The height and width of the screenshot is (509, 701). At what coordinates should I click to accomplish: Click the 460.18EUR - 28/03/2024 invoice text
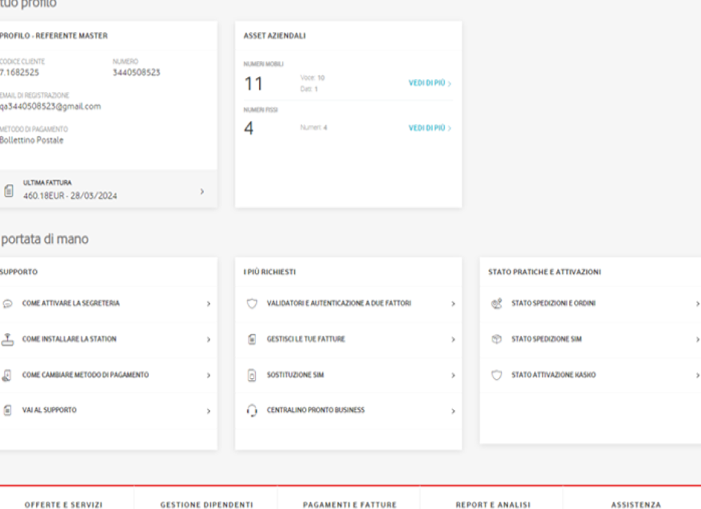(x=70, y=196)
